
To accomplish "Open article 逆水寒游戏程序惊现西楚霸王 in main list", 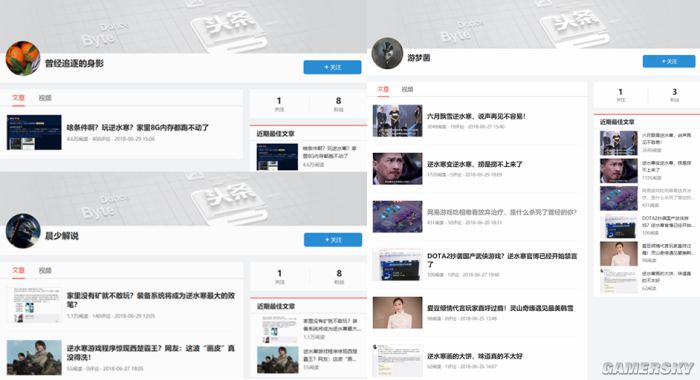I will pyautogui.click(x=151, y=352).
